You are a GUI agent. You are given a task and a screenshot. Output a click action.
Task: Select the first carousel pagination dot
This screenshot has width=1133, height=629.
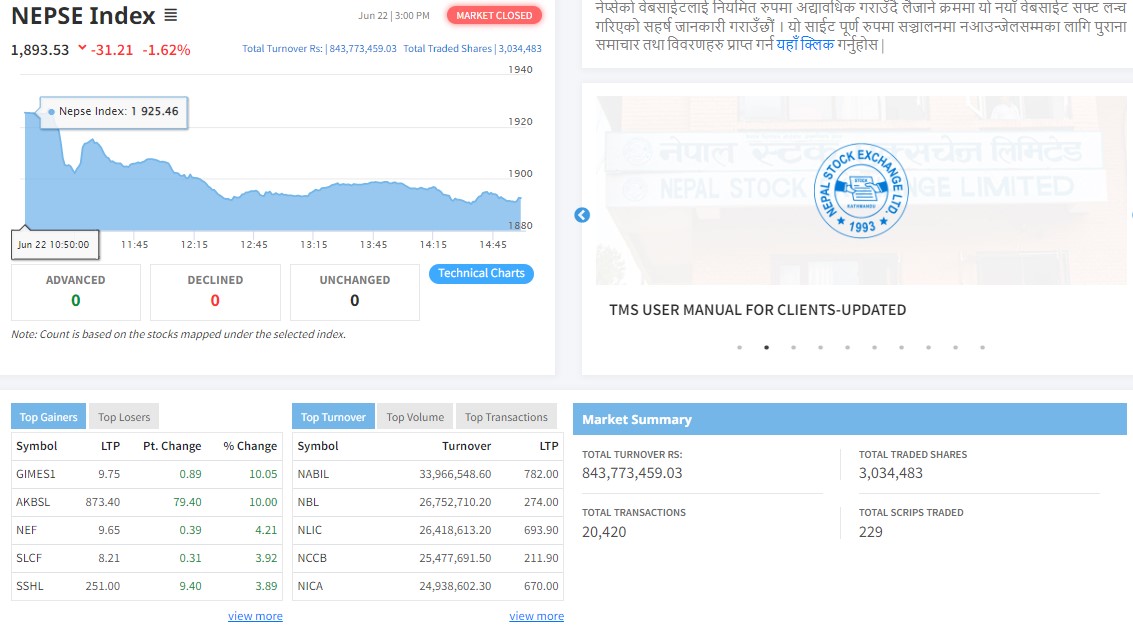point(739,348)
